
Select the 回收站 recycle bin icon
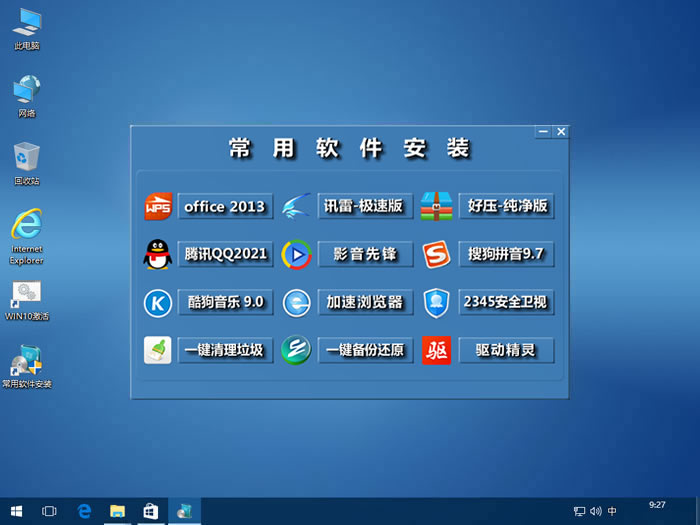point(27,163)
